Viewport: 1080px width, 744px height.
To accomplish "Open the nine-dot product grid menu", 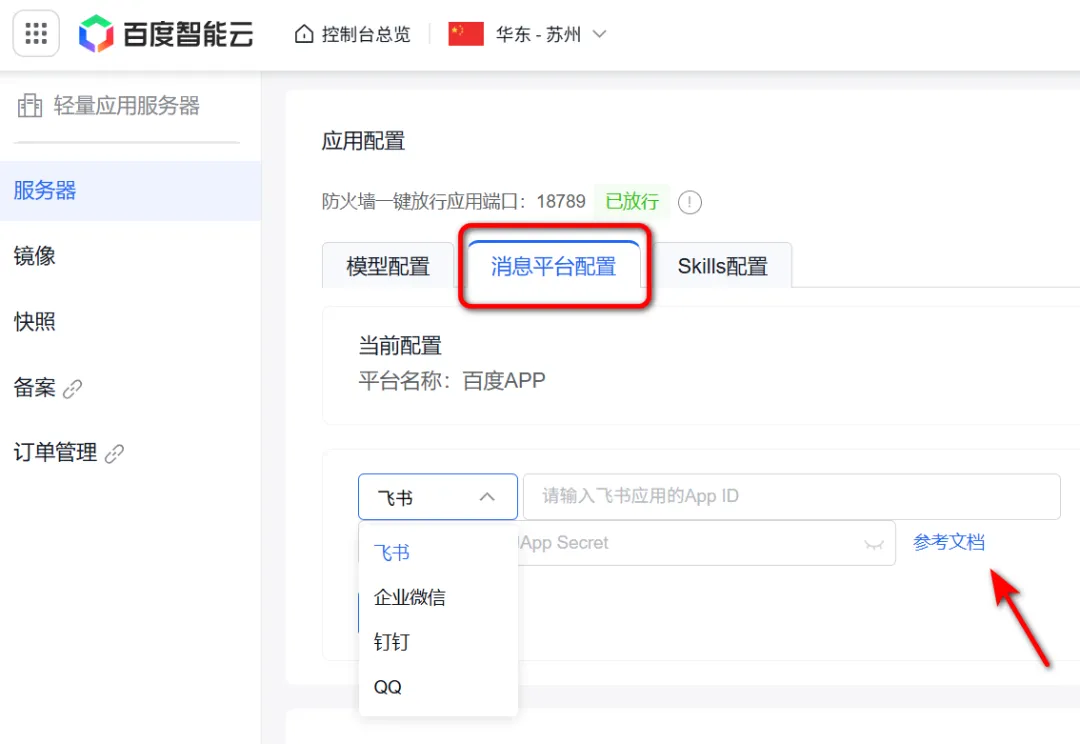I will coord(36,33).
